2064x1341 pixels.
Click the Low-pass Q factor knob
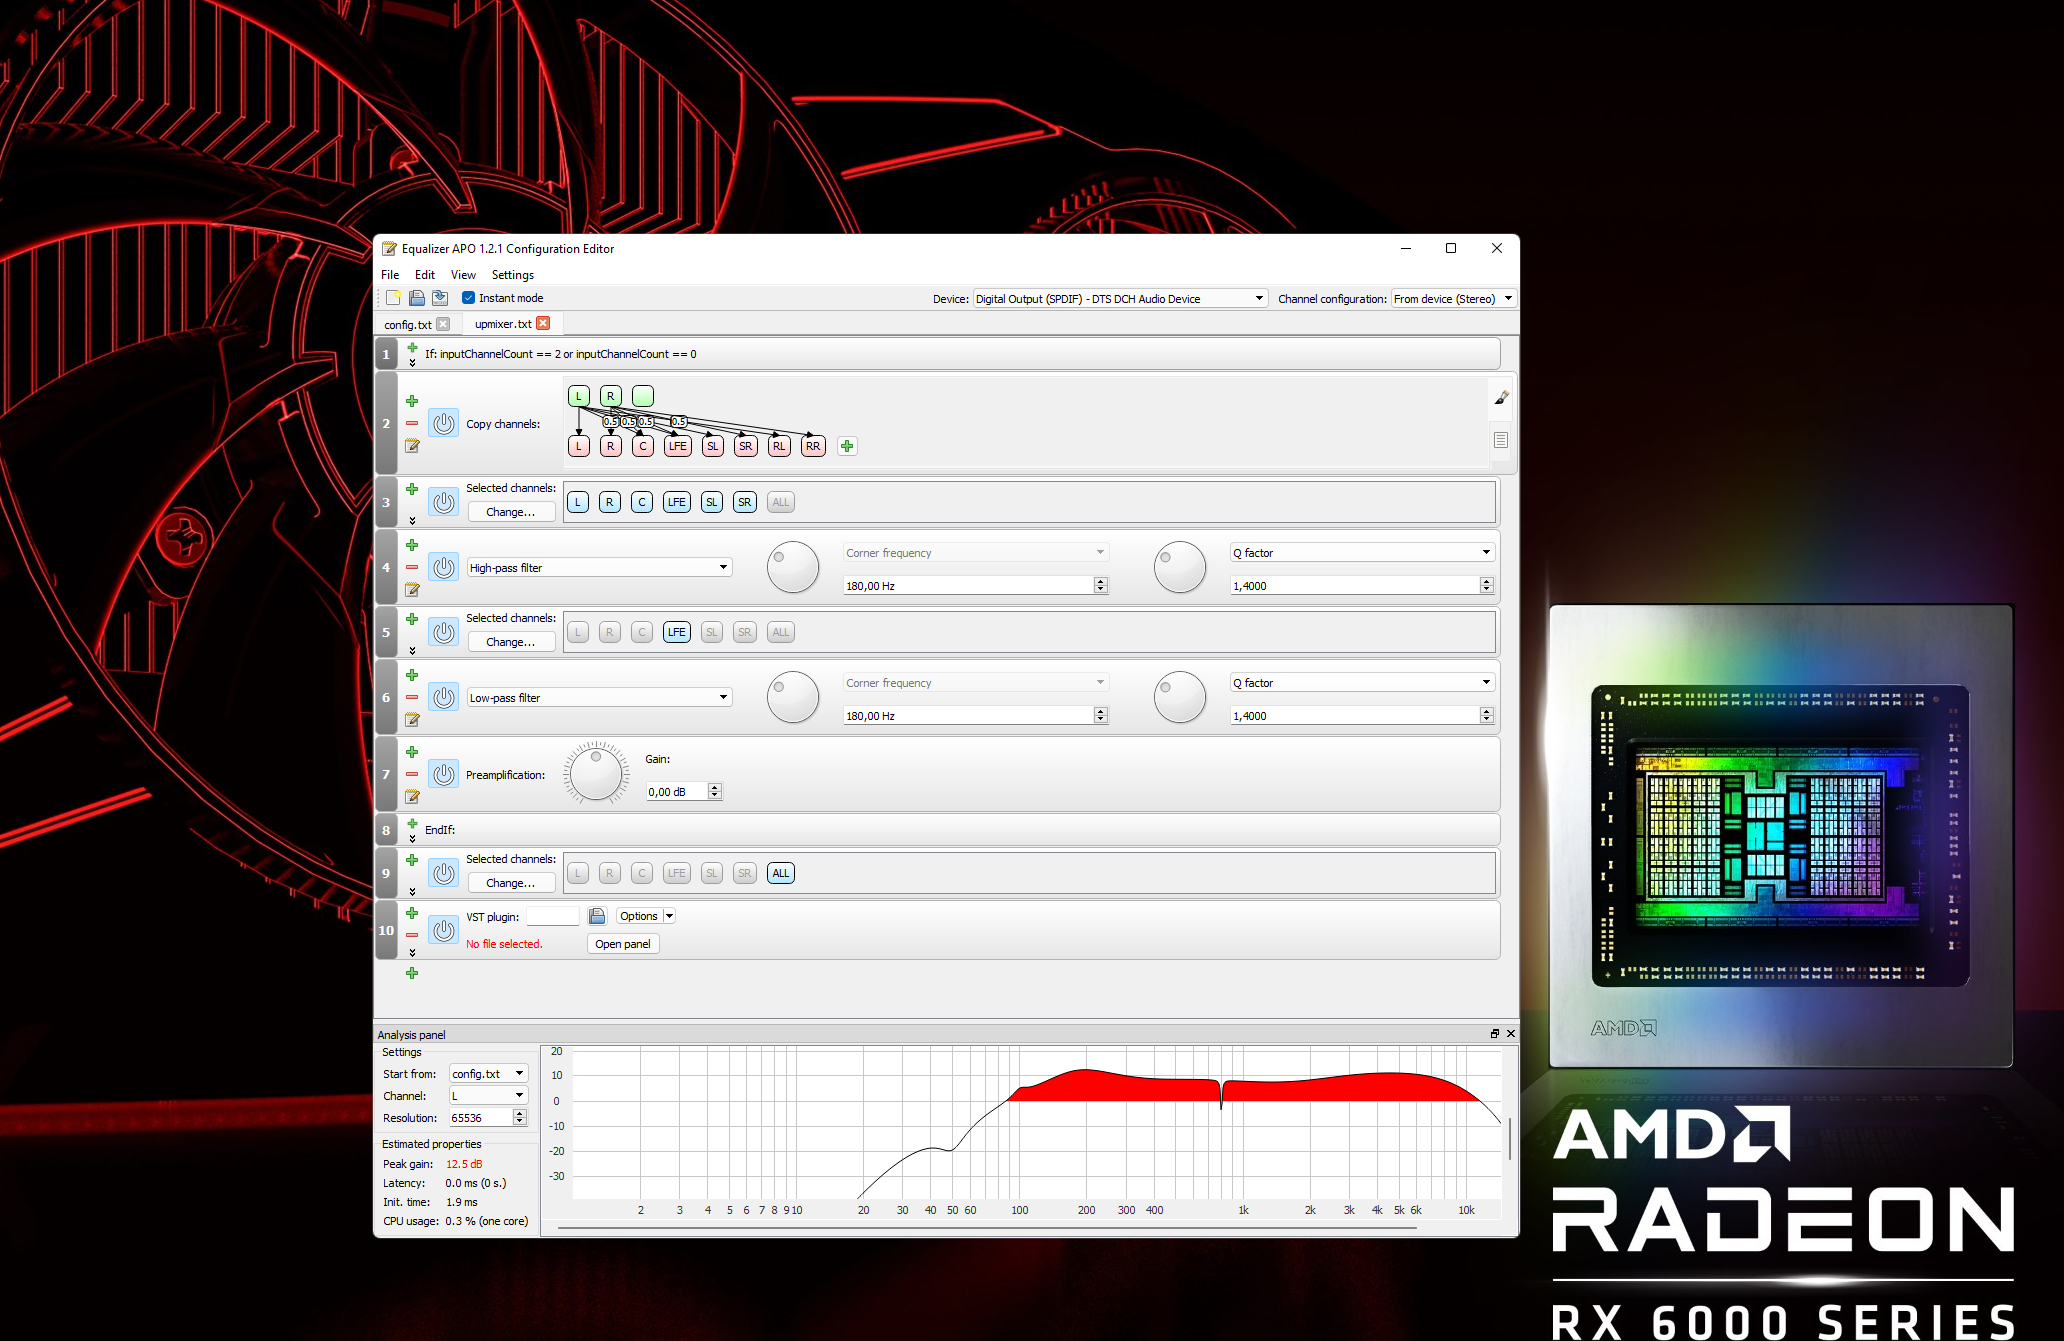pyautogui.click(x=1180, y=697)
